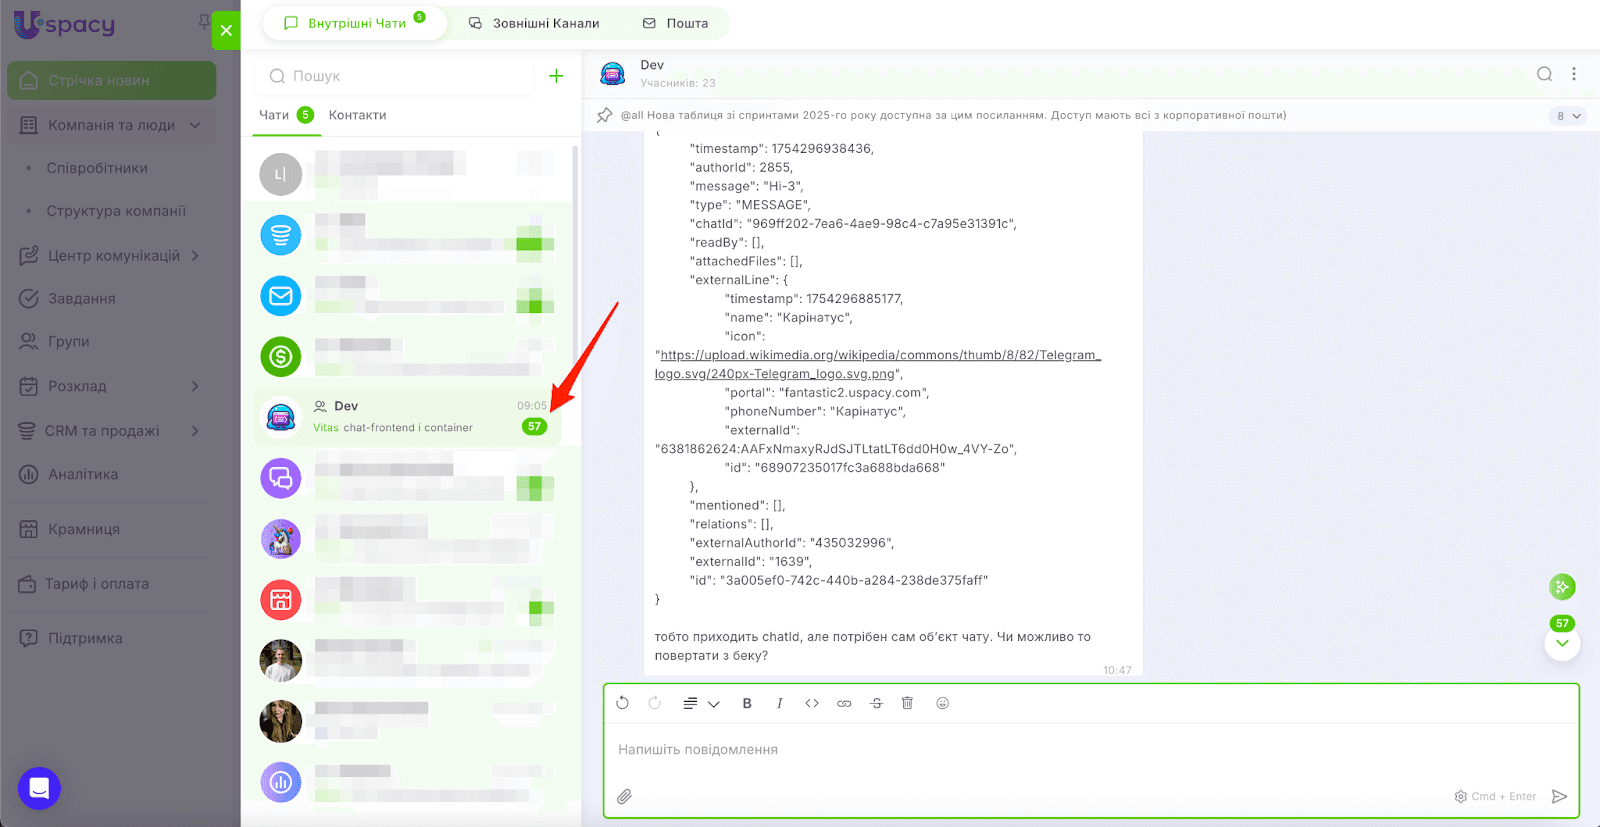This screenshot has width=1600, height=827.
Task: Select the Чати sub-tab
Action: click(286, 115)
